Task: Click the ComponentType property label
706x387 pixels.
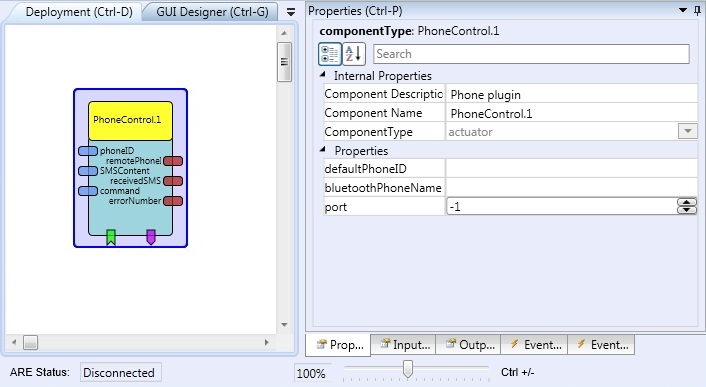Action: click(368, 132)
